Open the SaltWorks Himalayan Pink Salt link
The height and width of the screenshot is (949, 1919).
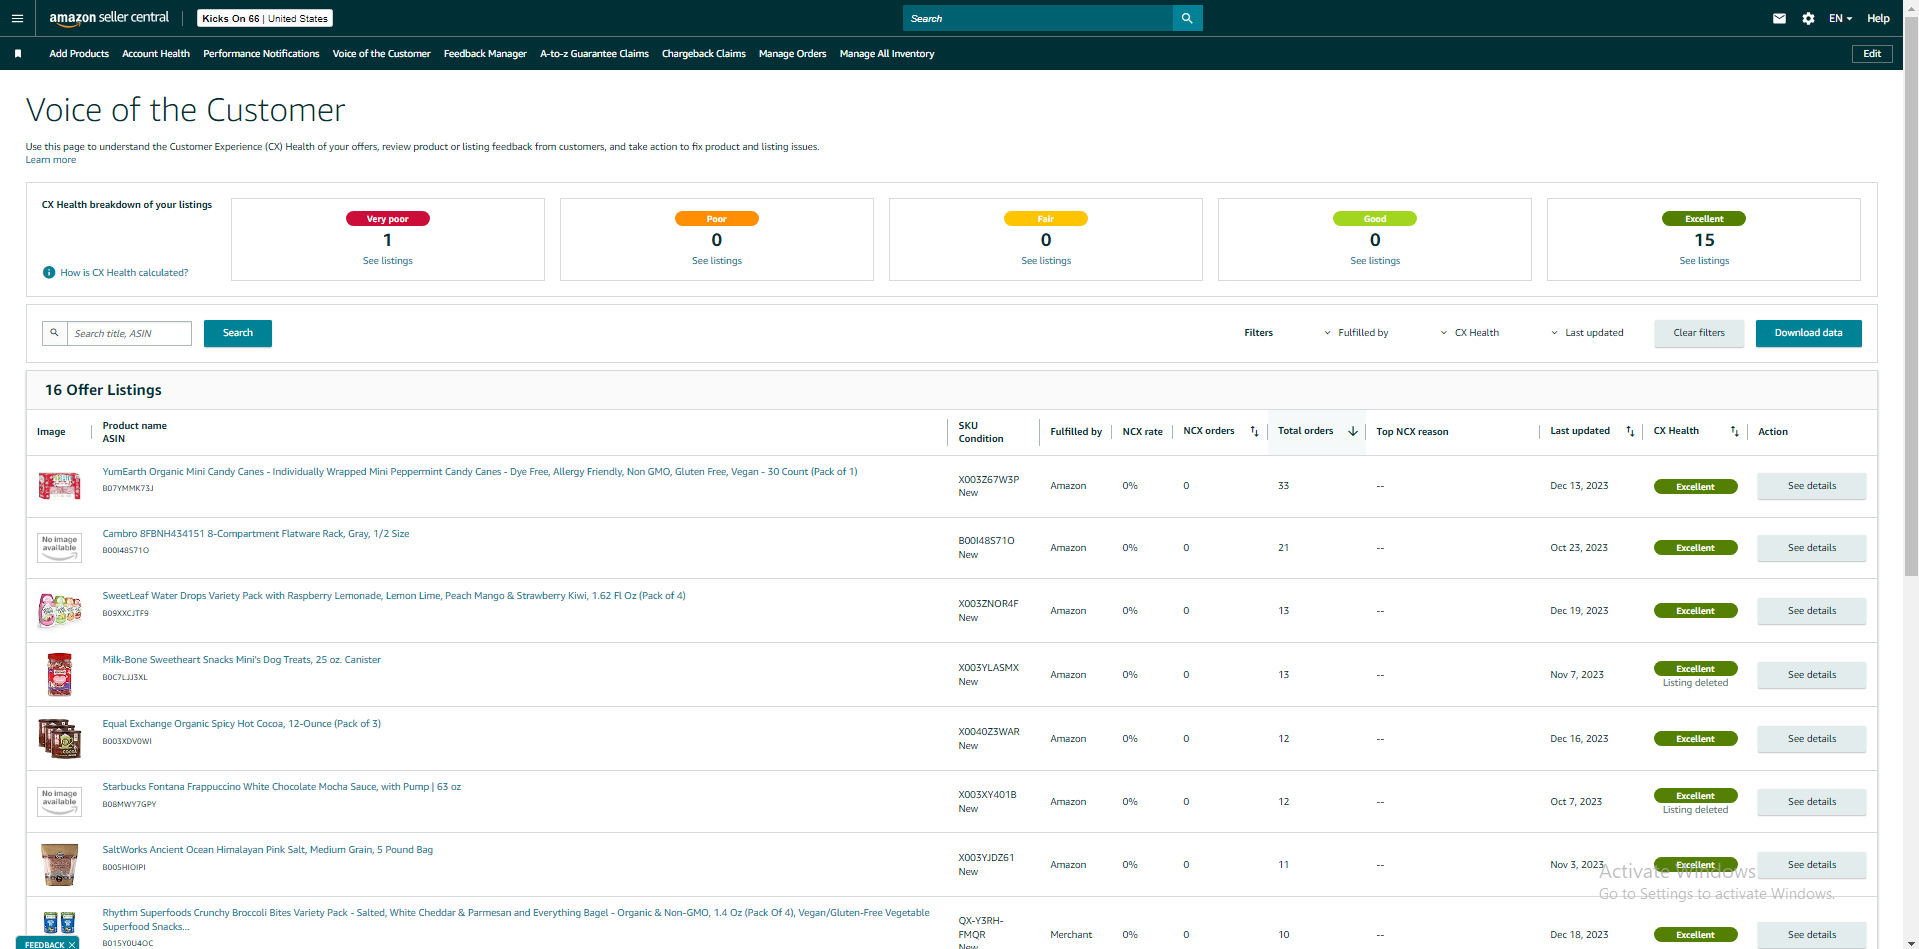pyautogui.click(x=268, y=850)
